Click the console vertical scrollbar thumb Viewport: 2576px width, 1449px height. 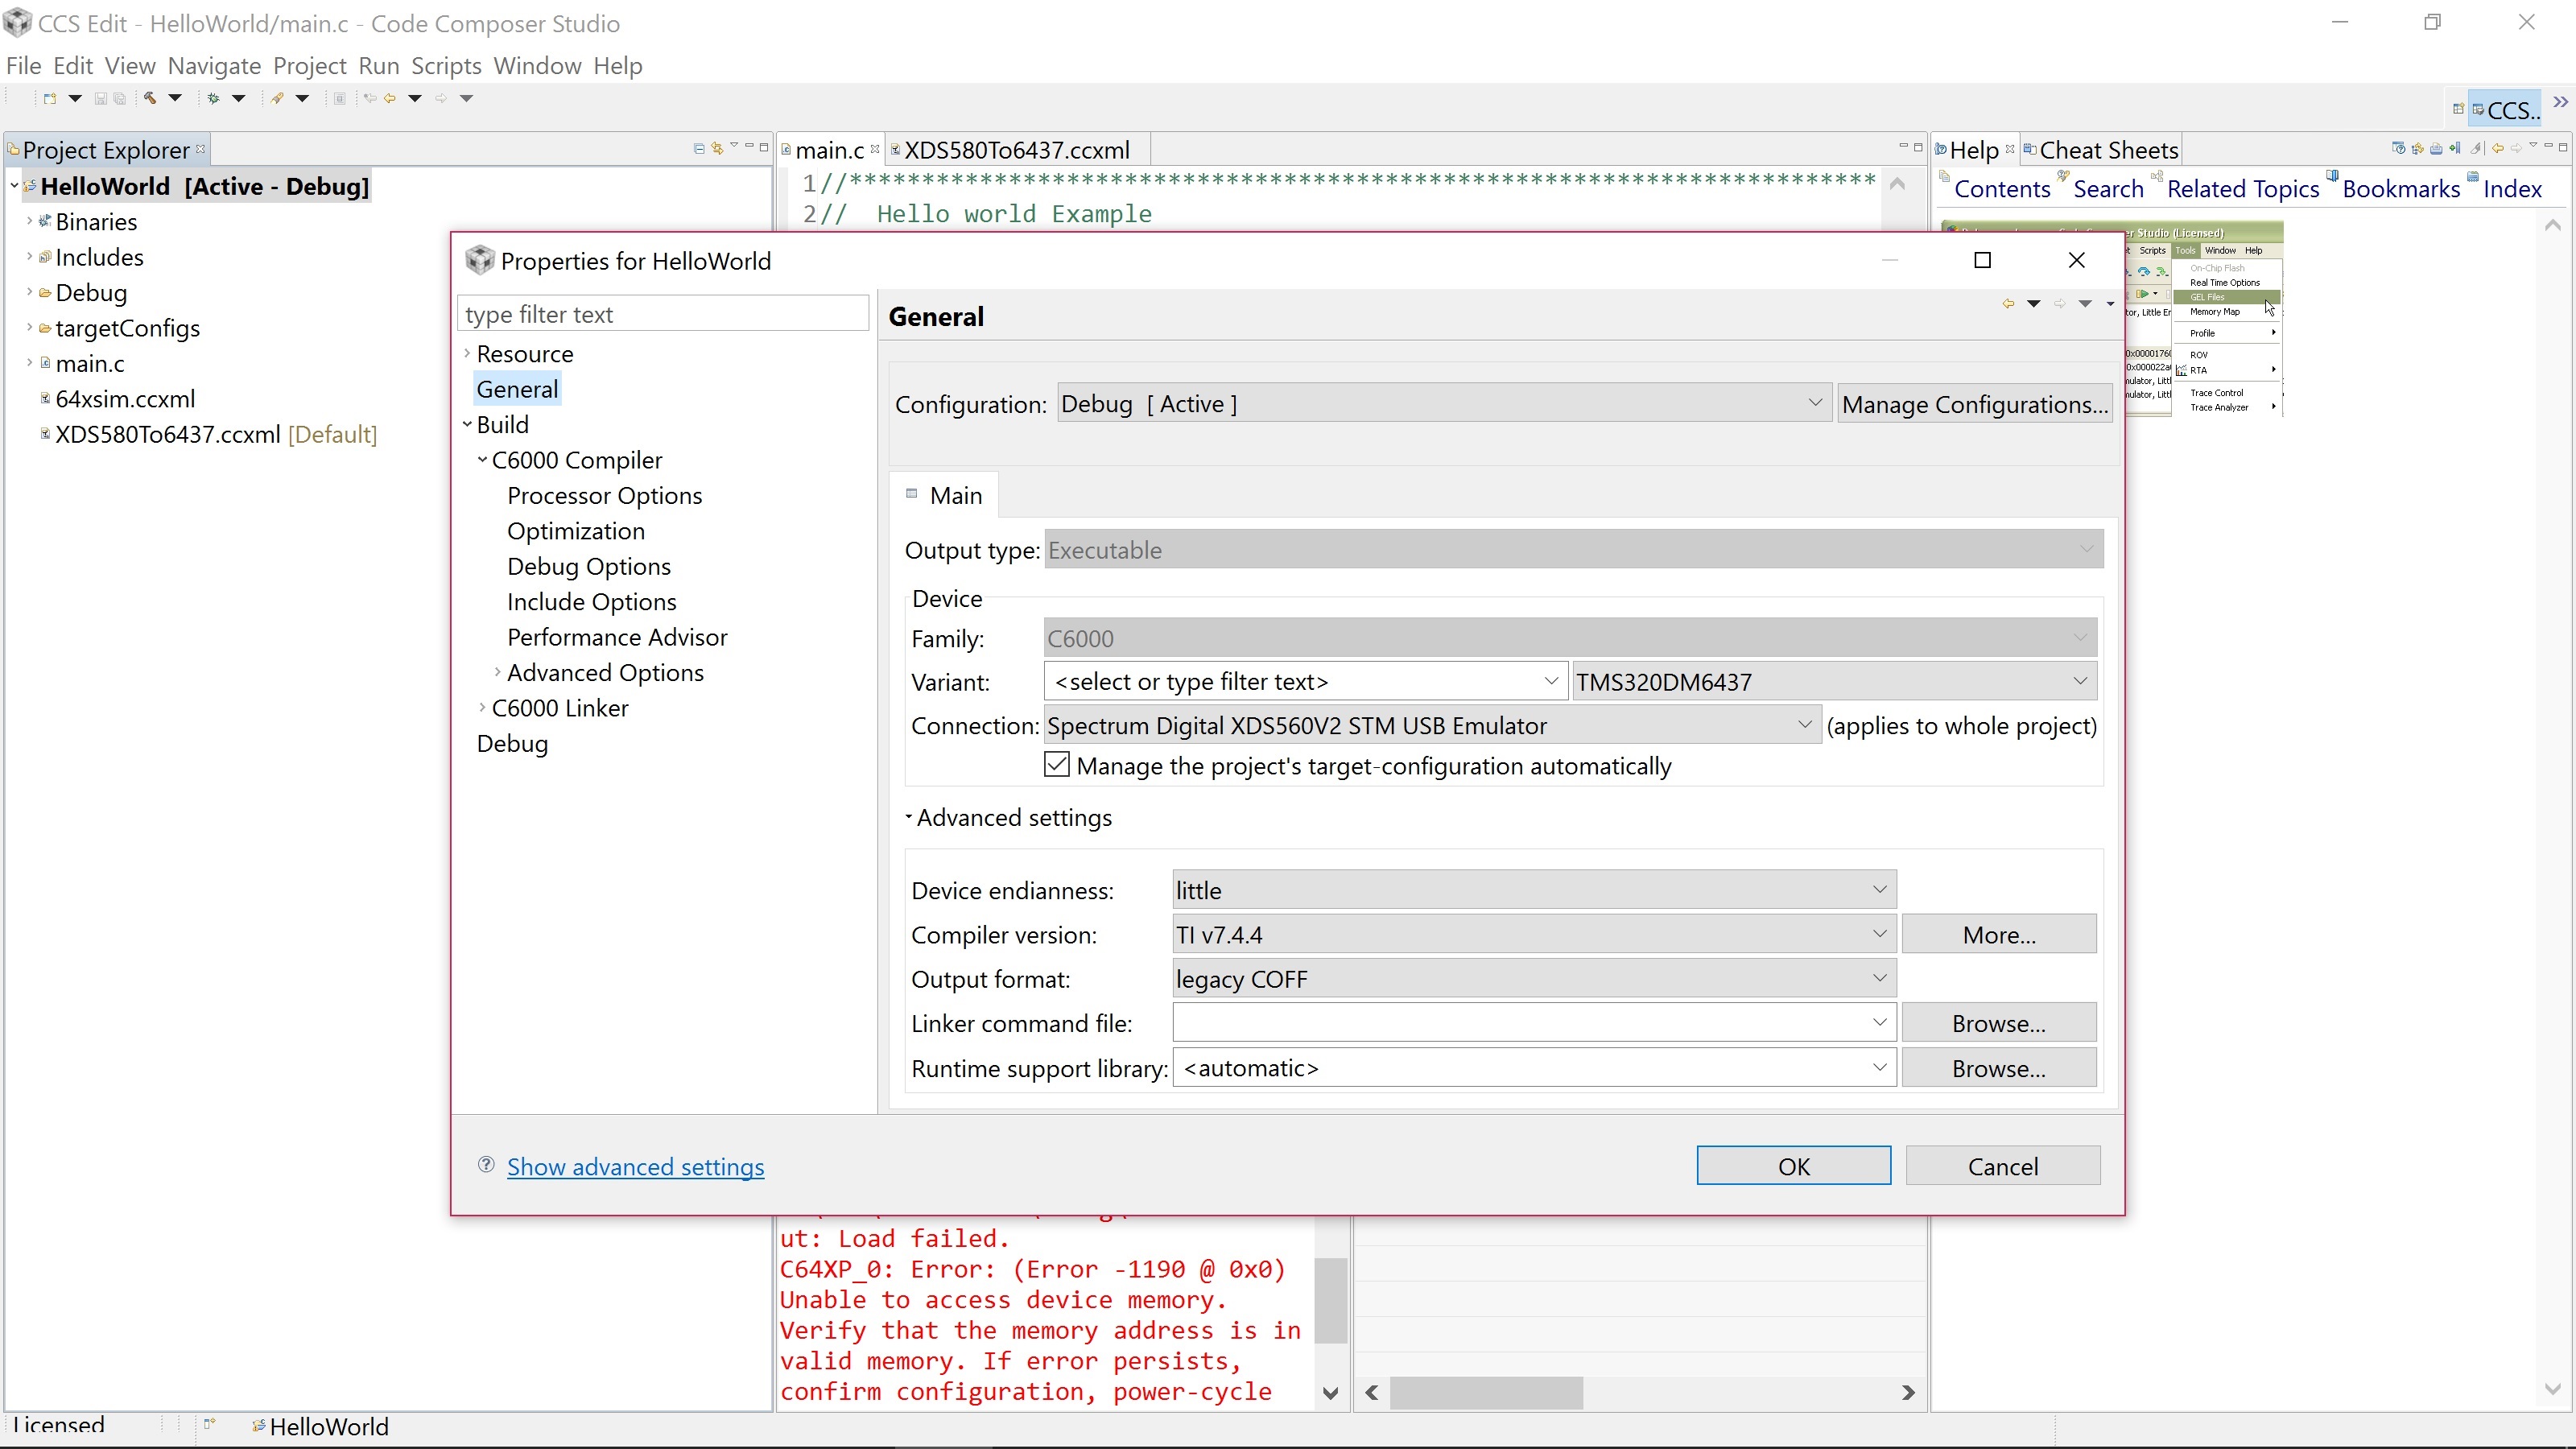pyautogui.click(x=1330, y=1300)
